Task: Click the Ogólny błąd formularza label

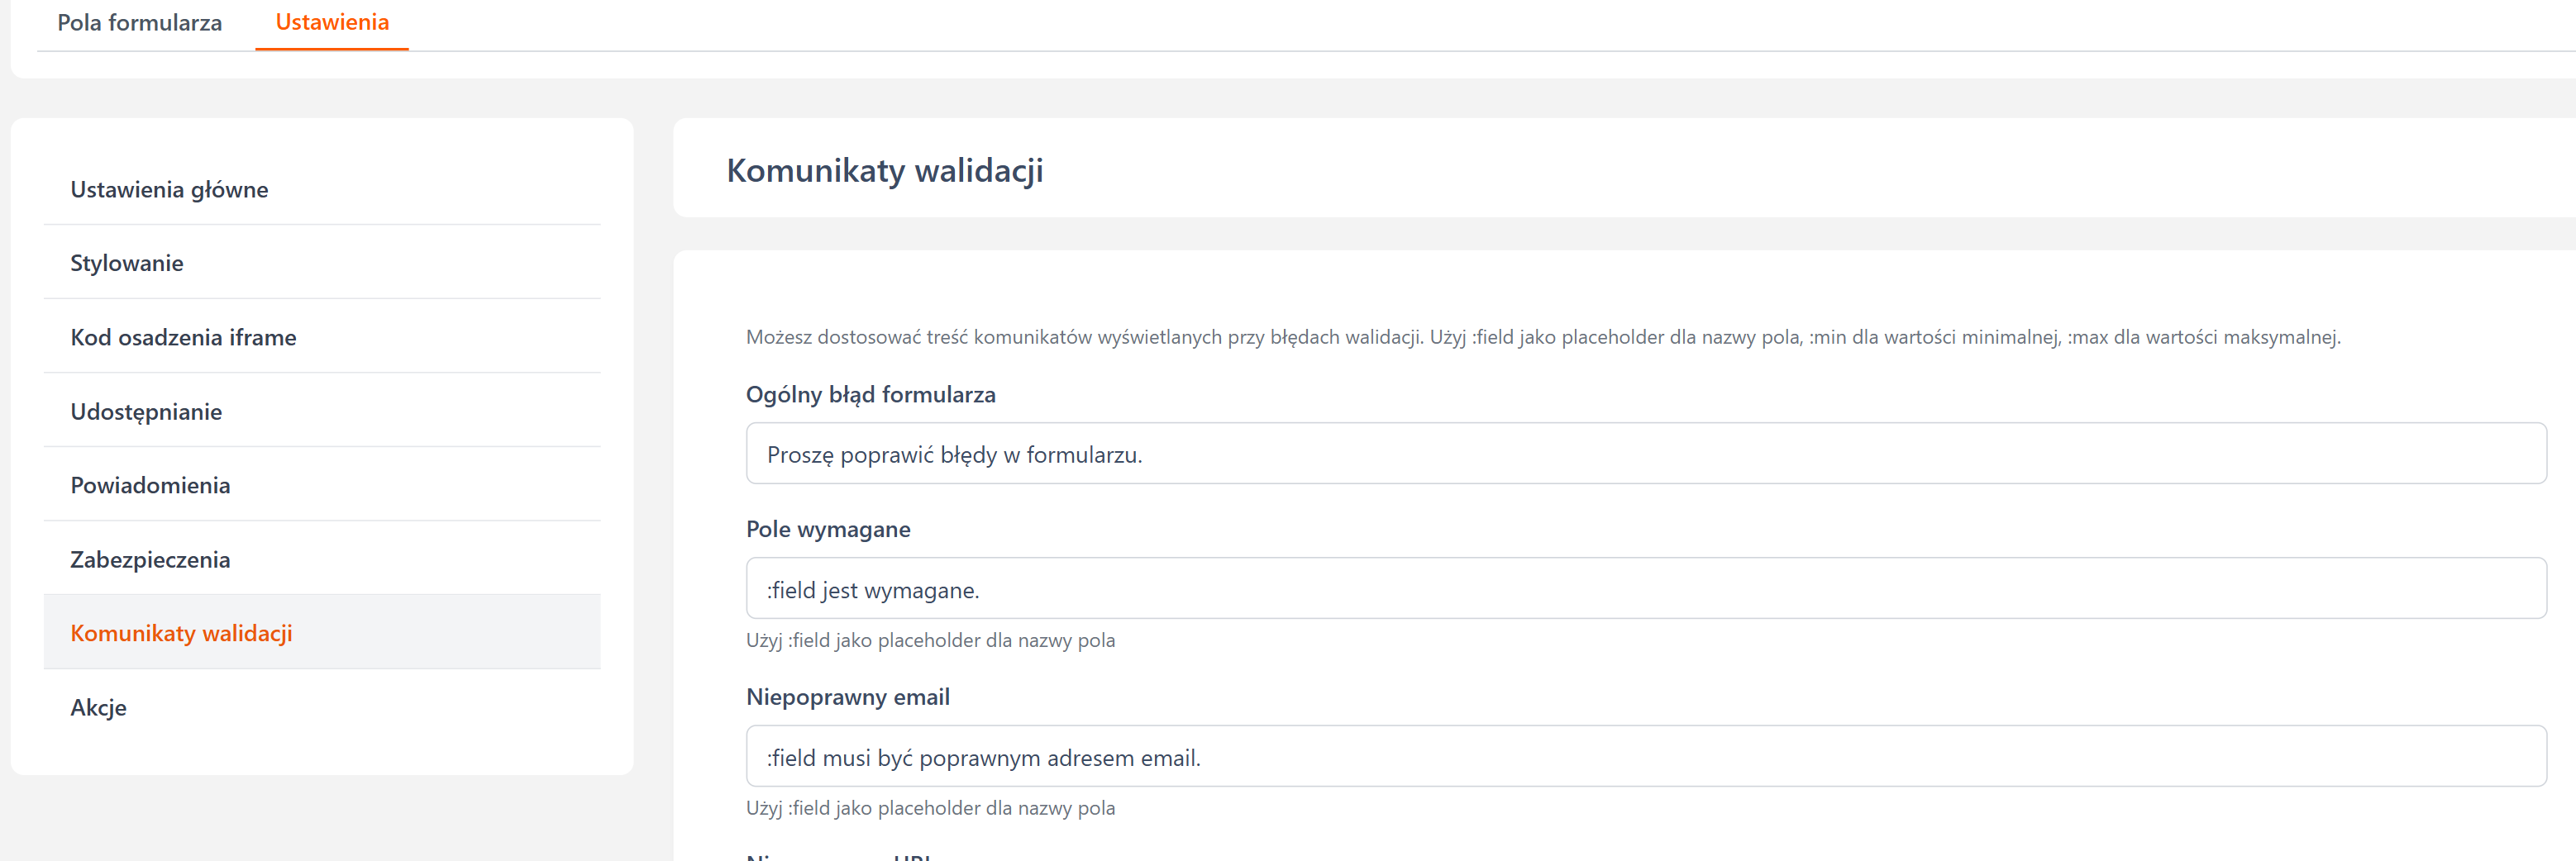Action: 870,394
